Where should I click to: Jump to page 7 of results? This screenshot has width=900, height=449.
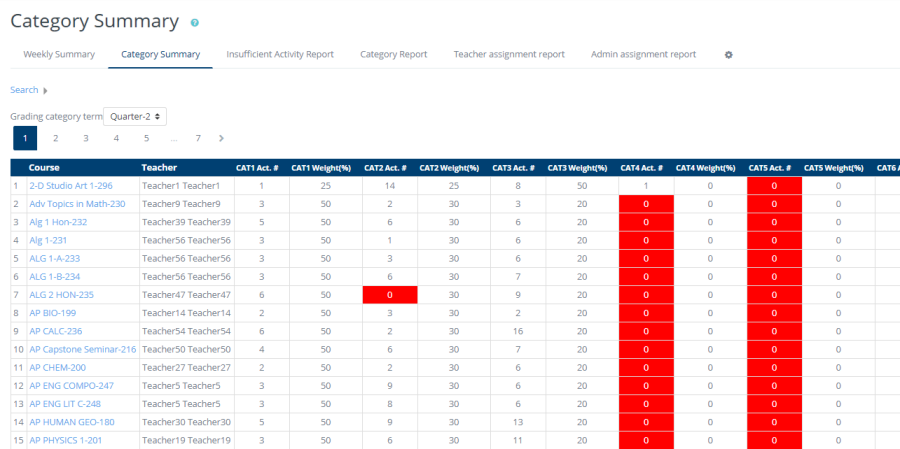tap(198, 138)
